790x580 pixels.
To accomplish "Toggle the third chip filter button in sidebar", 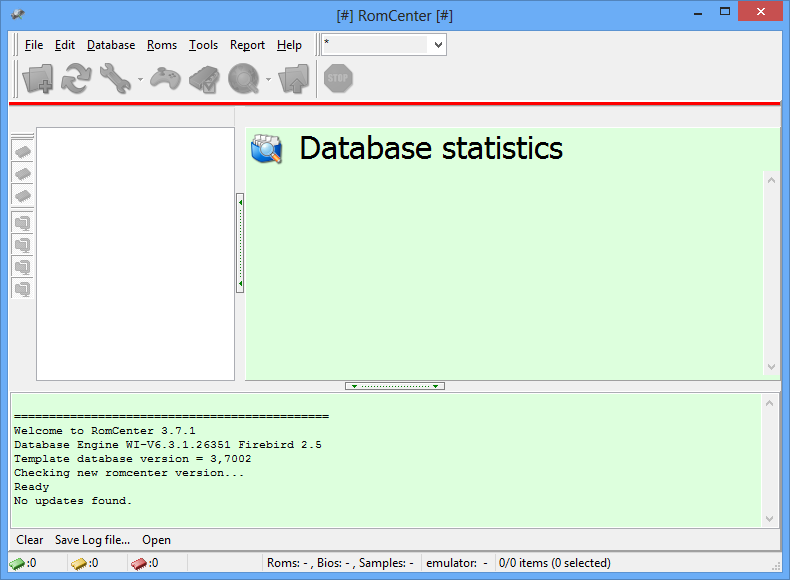I will click(x=22, y=195).
